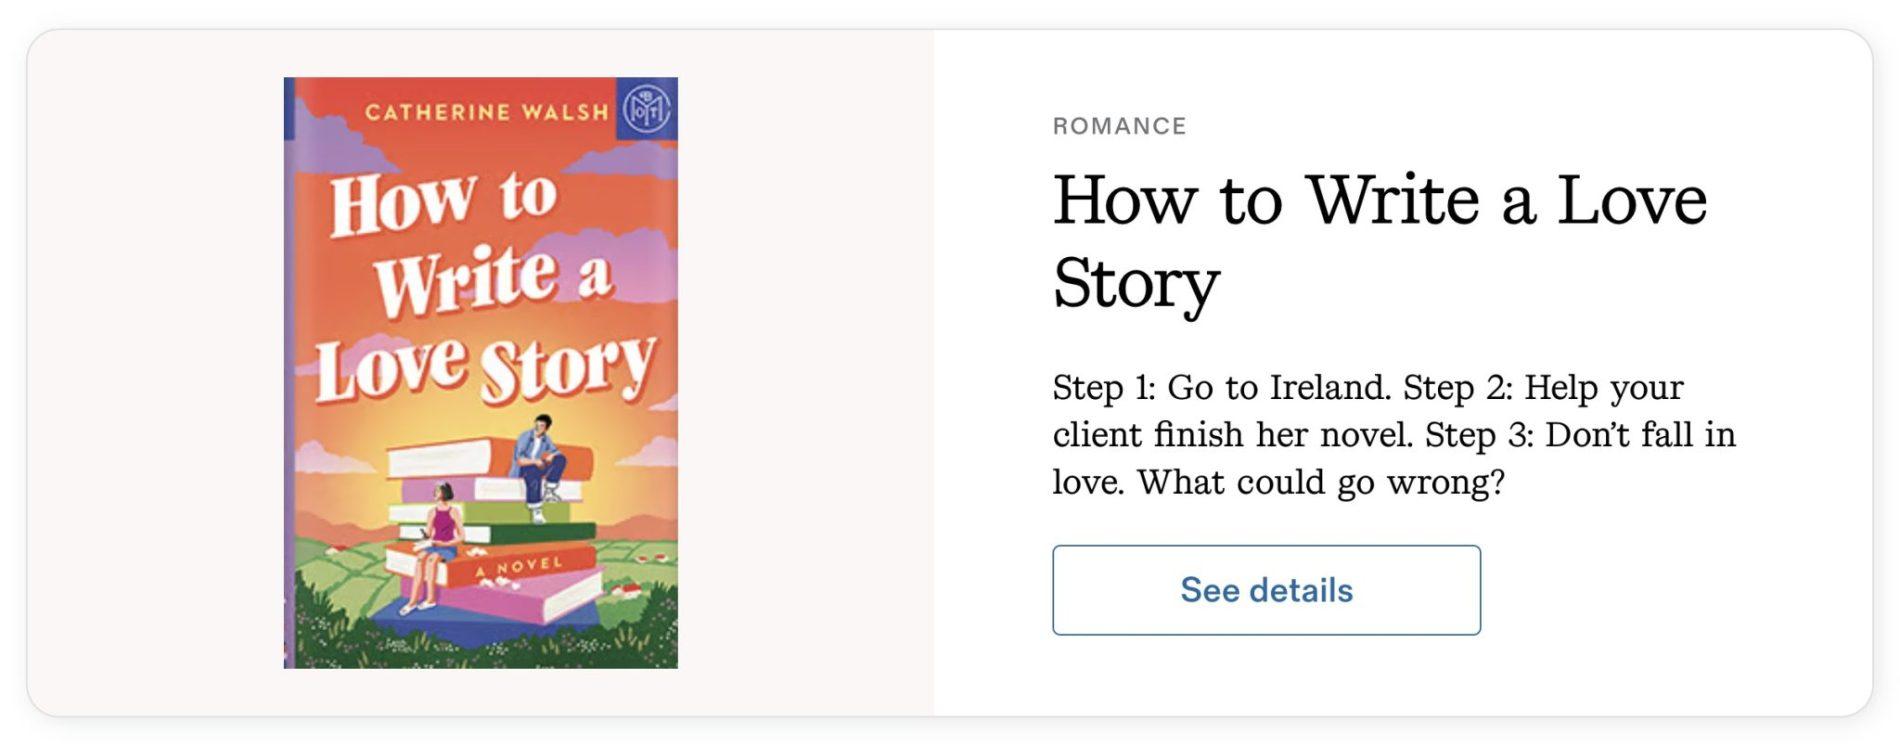This screenshot has height=746, width=1900.
Task: Click the Book of the Month logo badge
Action: (x=646, y=108)
